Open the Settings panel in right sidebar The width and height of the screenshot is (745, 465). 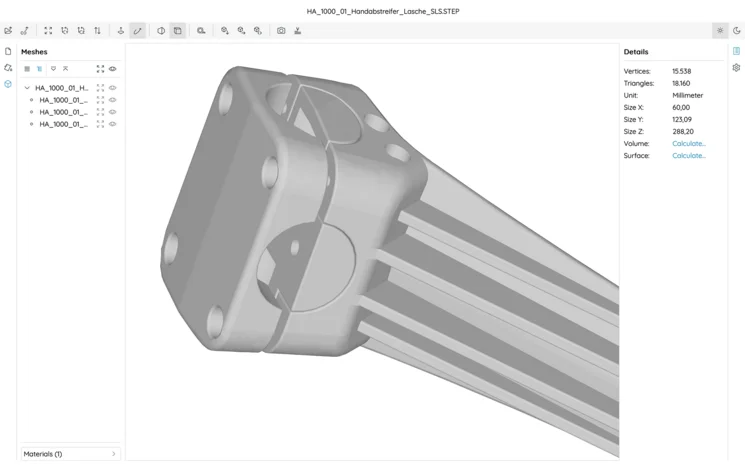(736, 68)
